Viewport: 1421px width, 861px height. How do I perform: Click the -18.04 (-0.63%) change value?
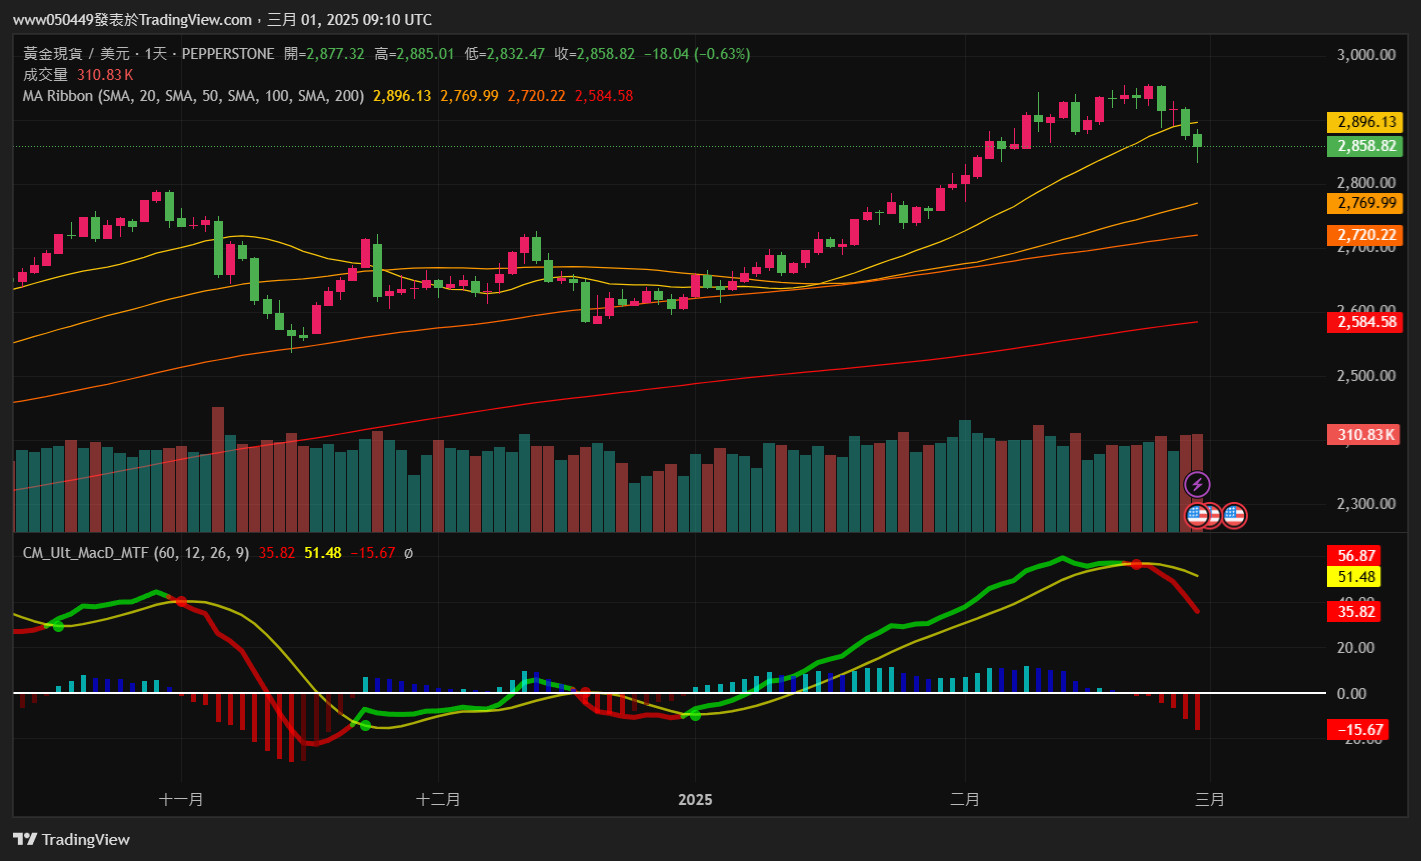pyautogui.click(x=696, y=53)
